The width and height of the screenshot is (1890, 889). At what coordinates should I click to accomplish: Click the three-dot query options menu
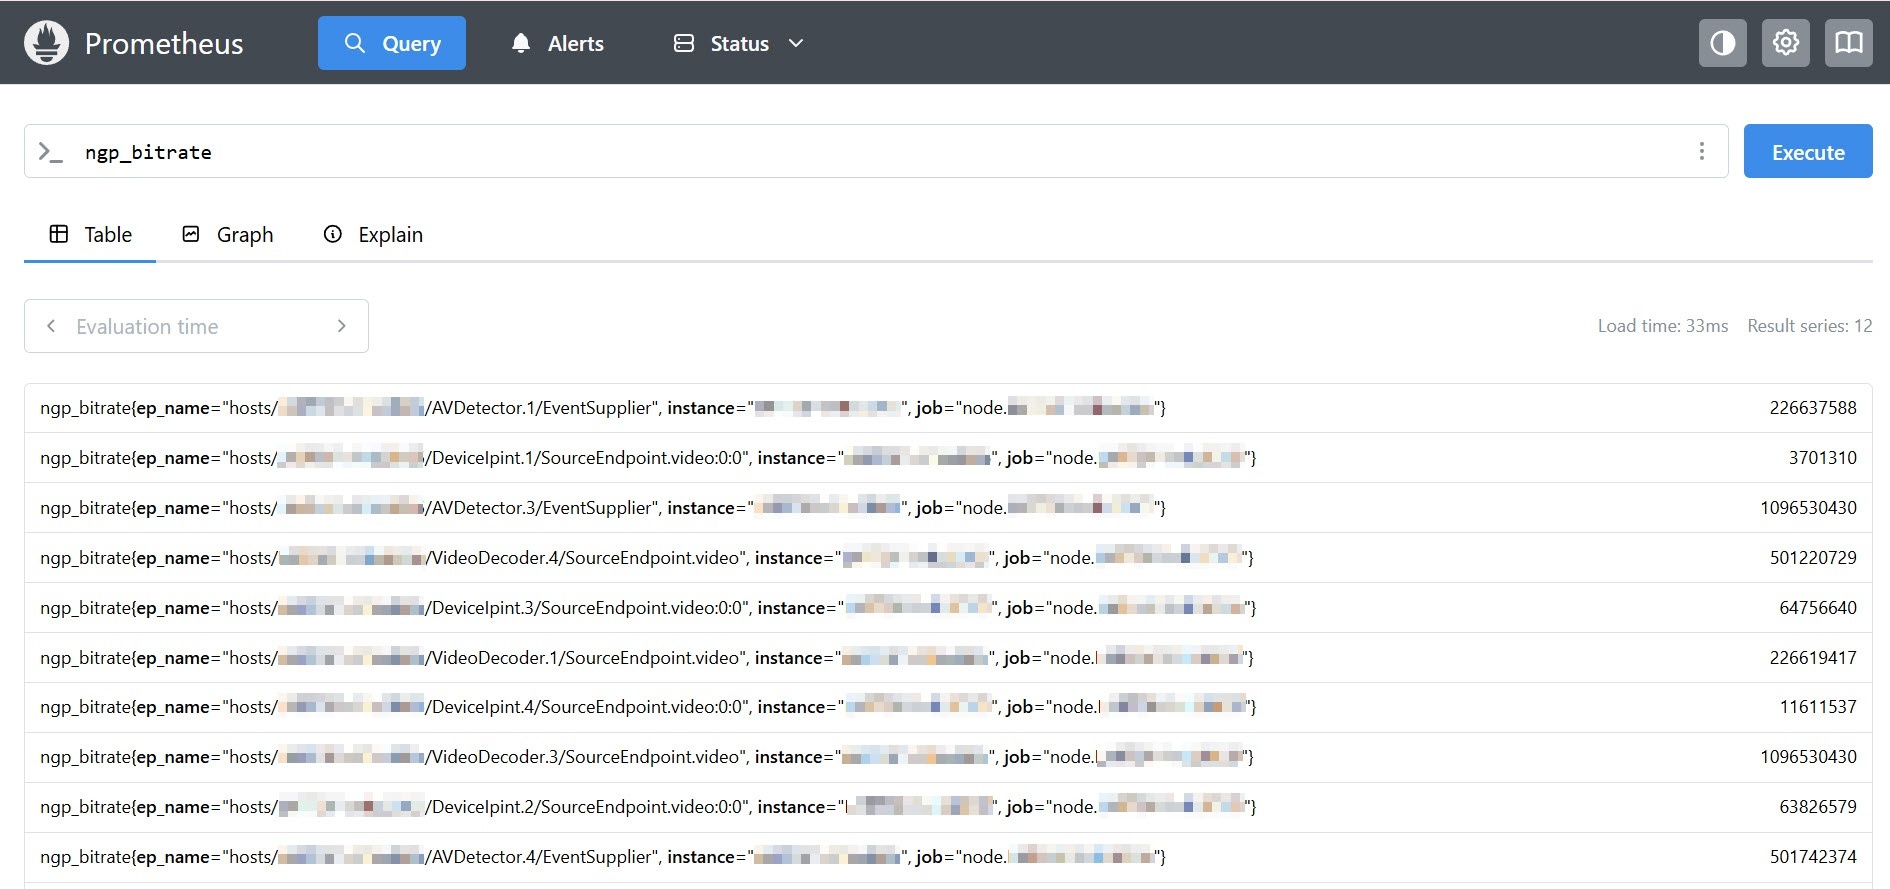1701,151
